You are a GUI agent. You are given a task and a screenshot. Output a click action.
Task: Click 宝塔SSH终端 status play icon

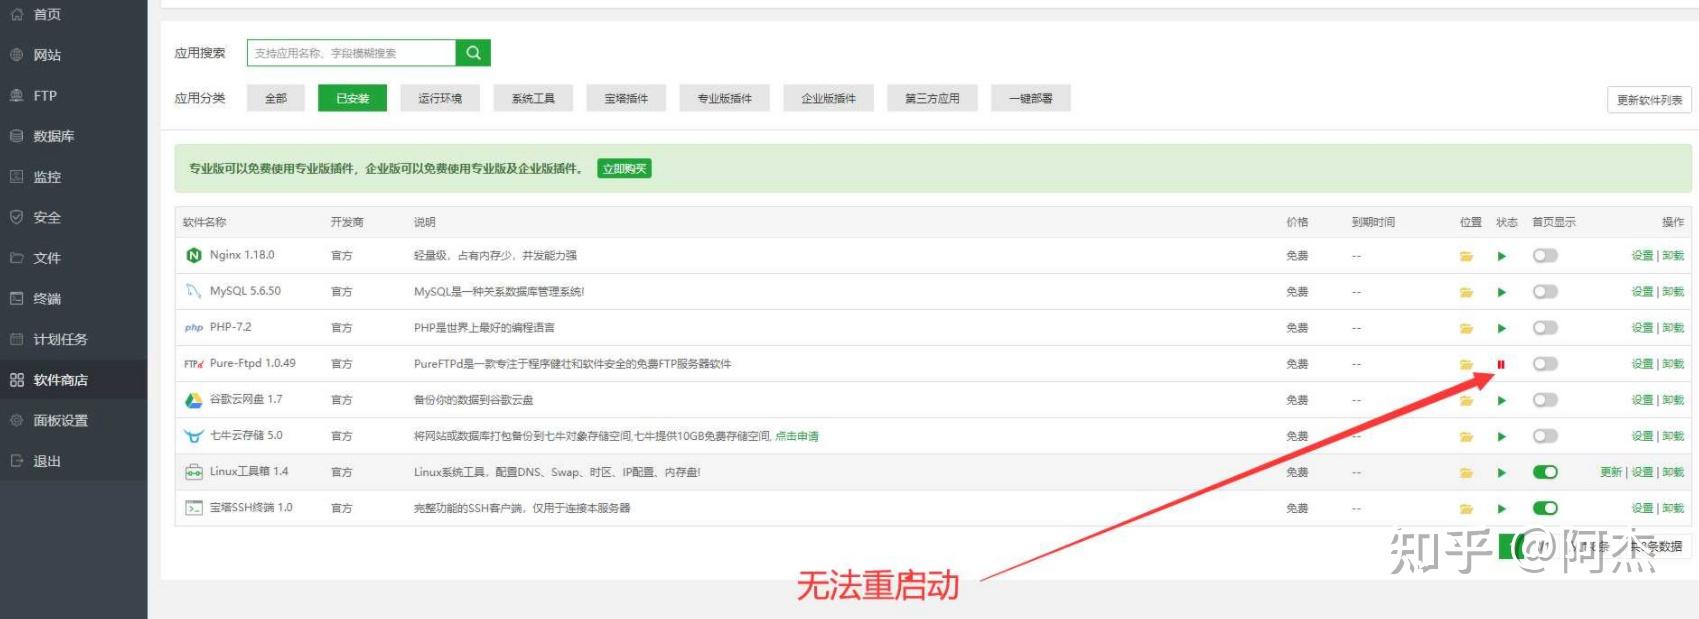coord(1502,508)
